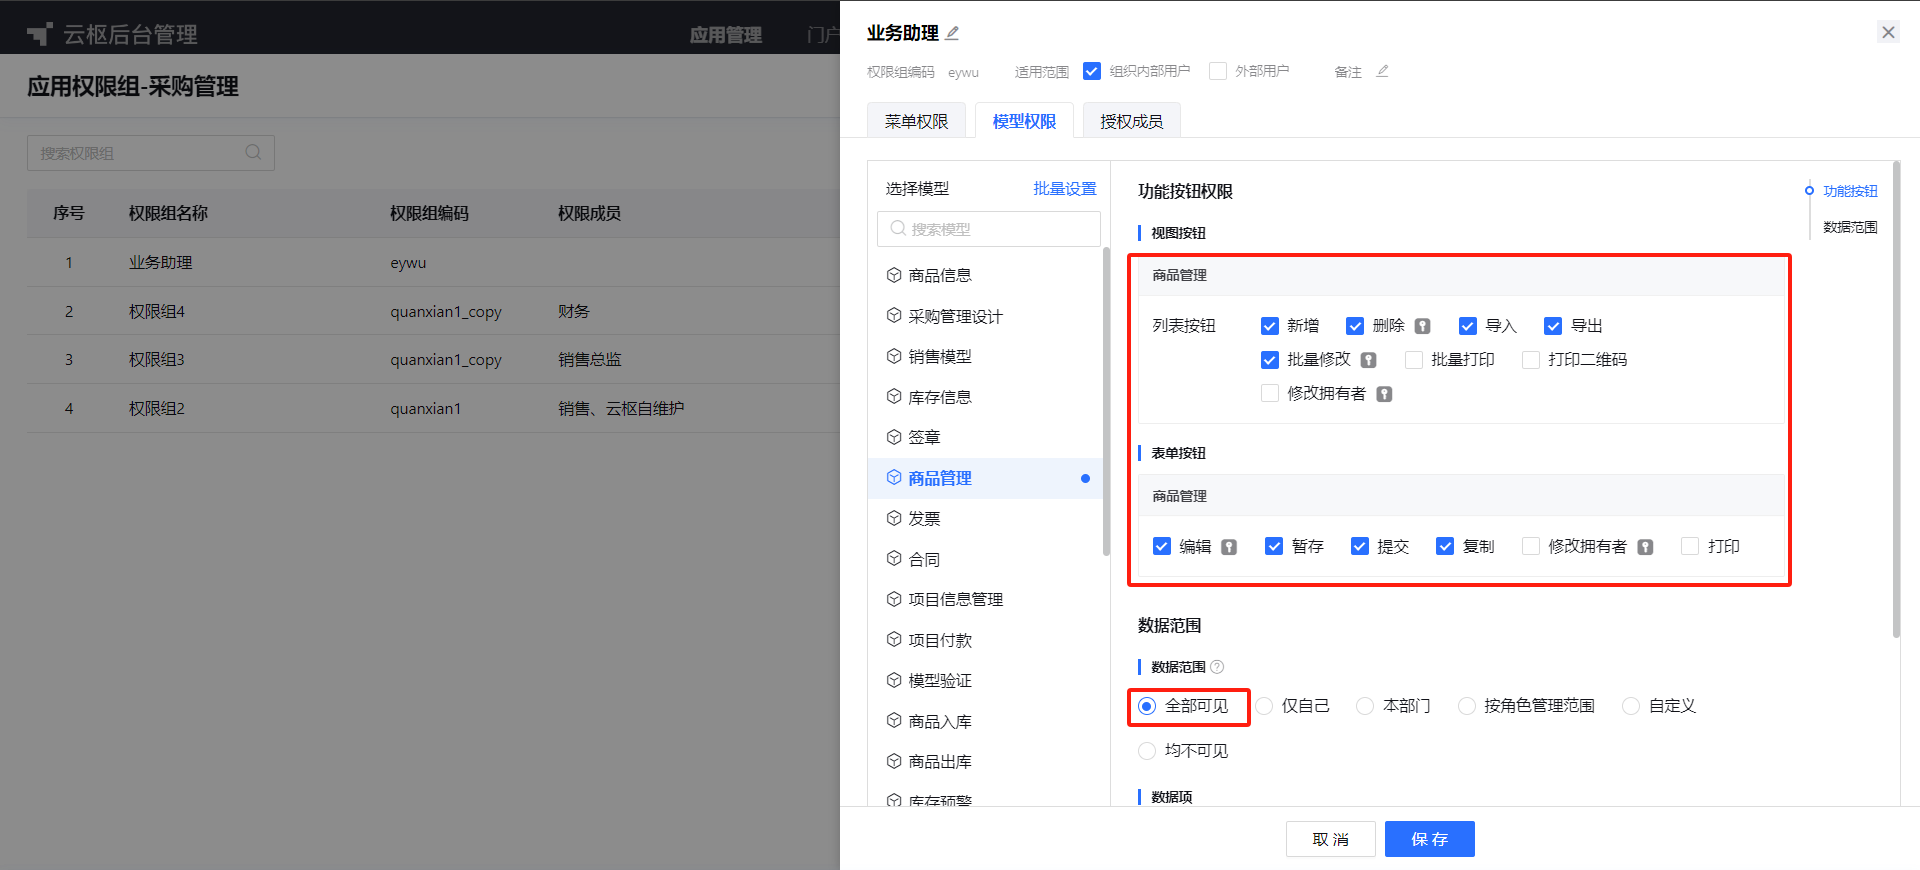Click the edit pencil next to 备注
Screen dimensions: 1920x870
tap(1382, 71)
